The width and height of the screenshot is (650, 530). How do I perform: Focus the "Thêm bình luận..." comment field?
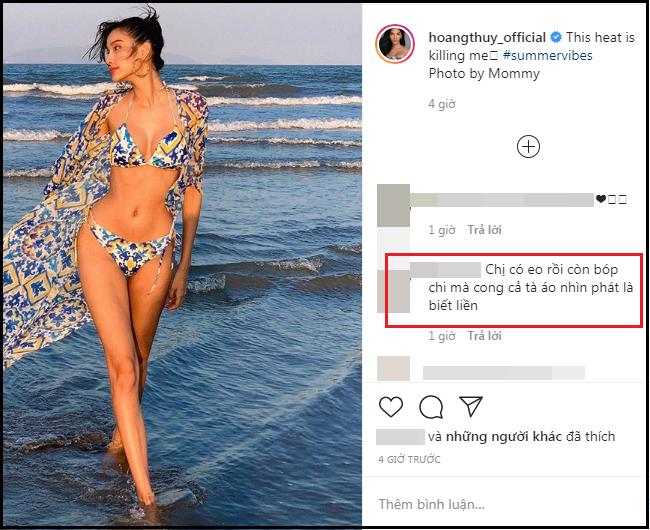point(500,502)
